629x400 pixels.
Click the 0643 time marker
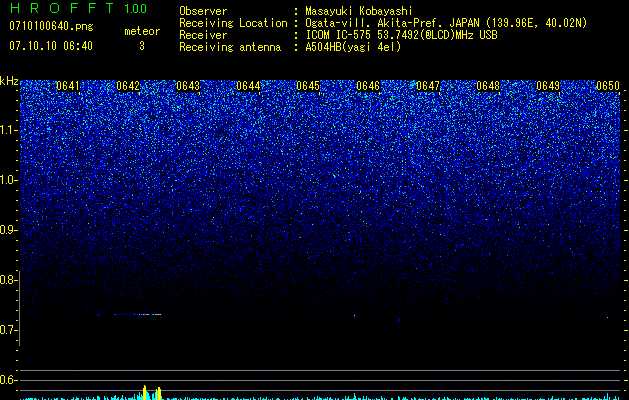coord(188,86)
